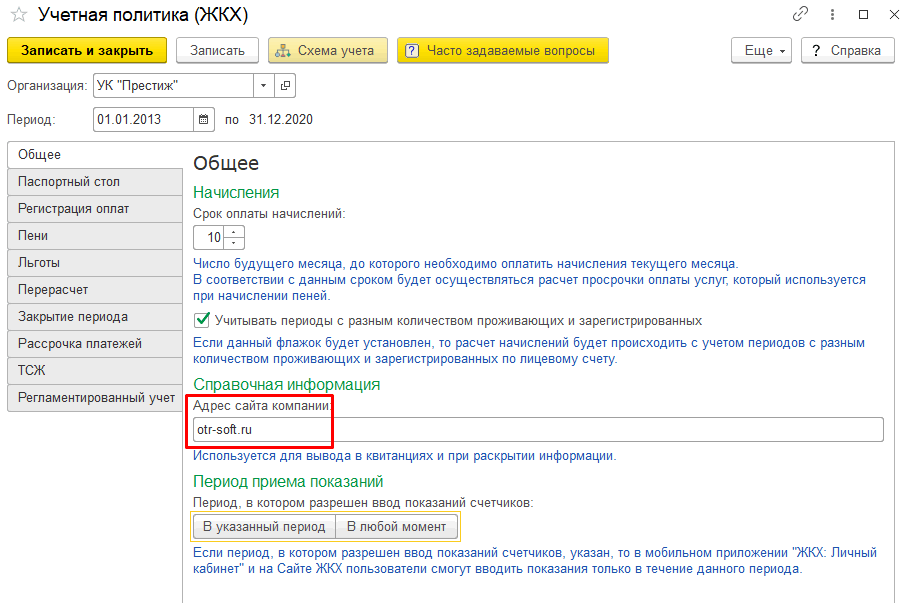
Task: Open the Еще dropdown menu
Action: [761, 50]
